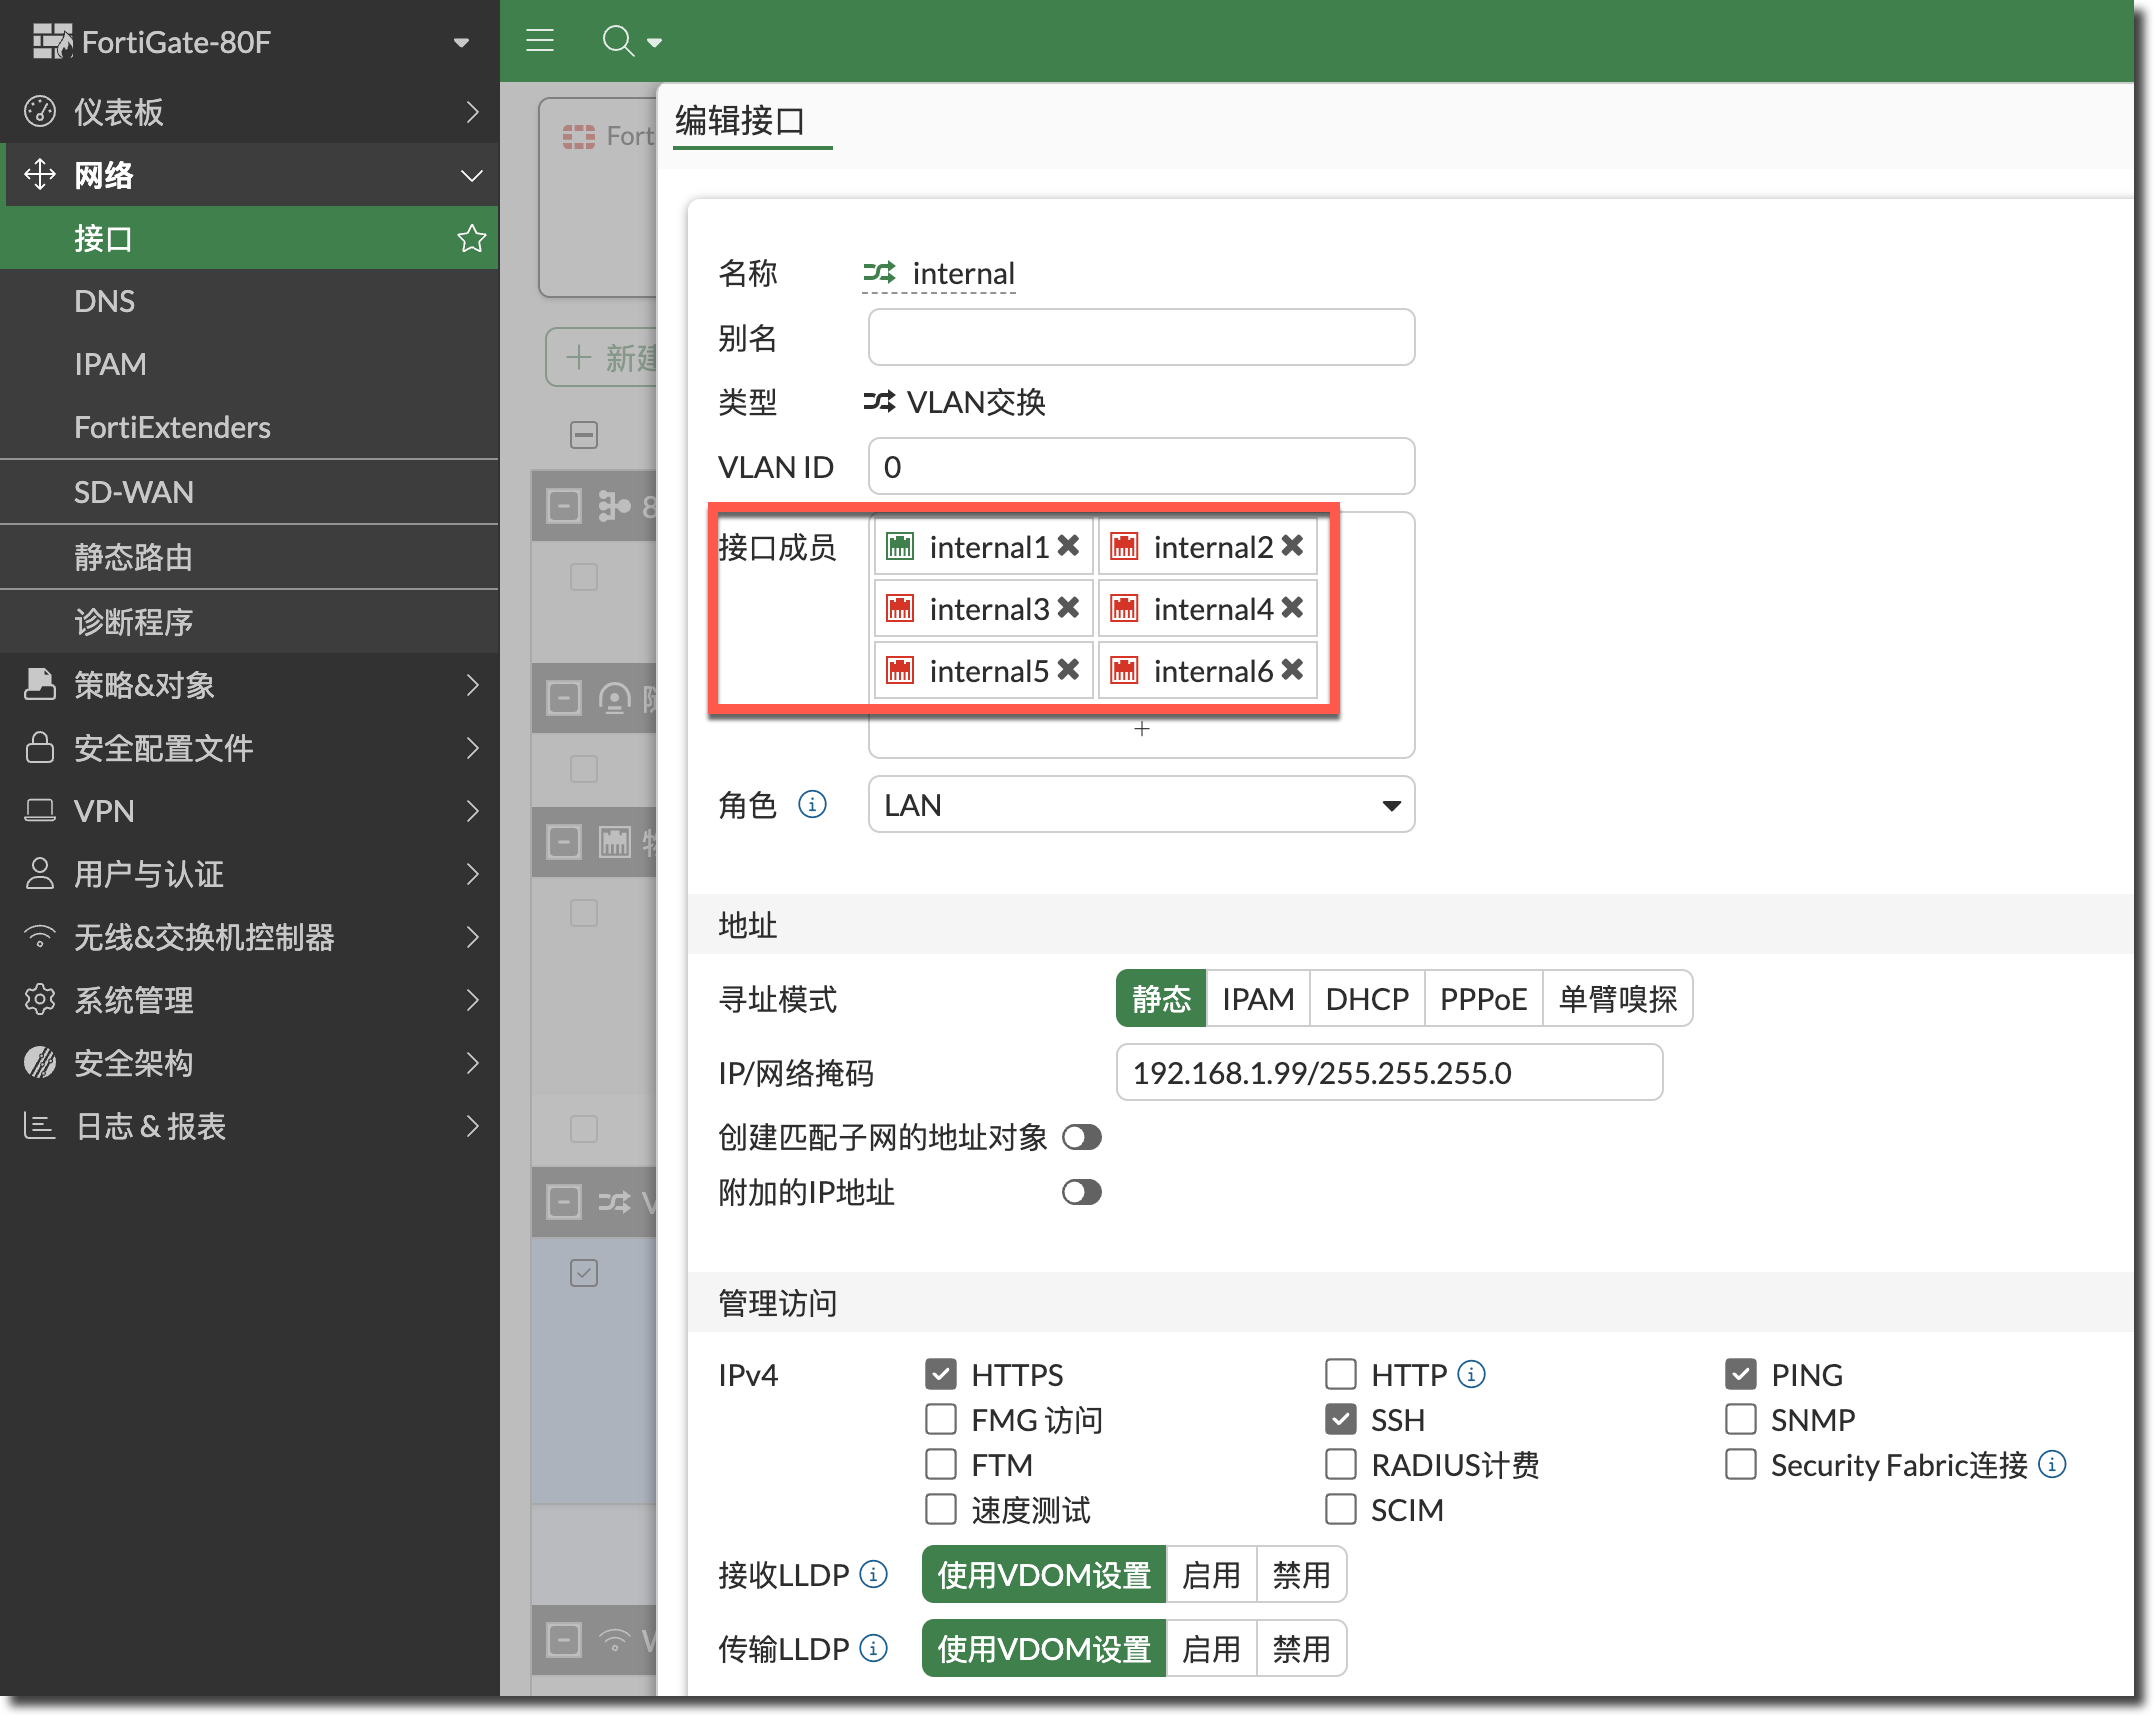
Task: Set 传输LLDP to 禁用
Action: tap(1301, 1648)
